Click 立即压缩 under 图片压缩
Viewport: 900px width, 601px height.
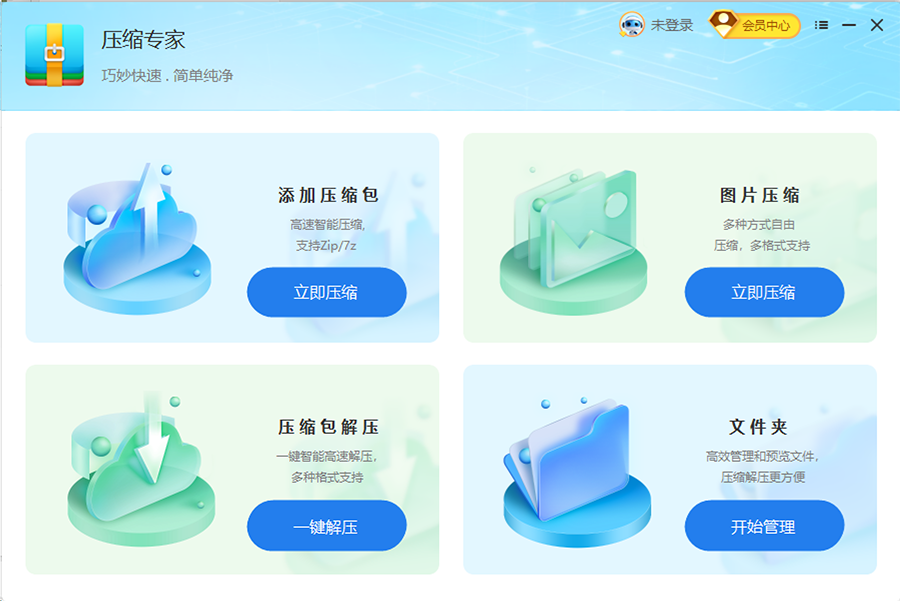764,292
